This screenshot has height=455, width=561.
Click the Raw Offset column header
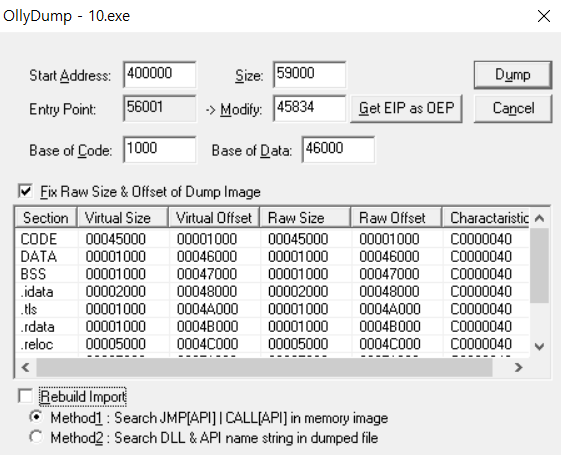pyautogui.click(x=396, y=217)
